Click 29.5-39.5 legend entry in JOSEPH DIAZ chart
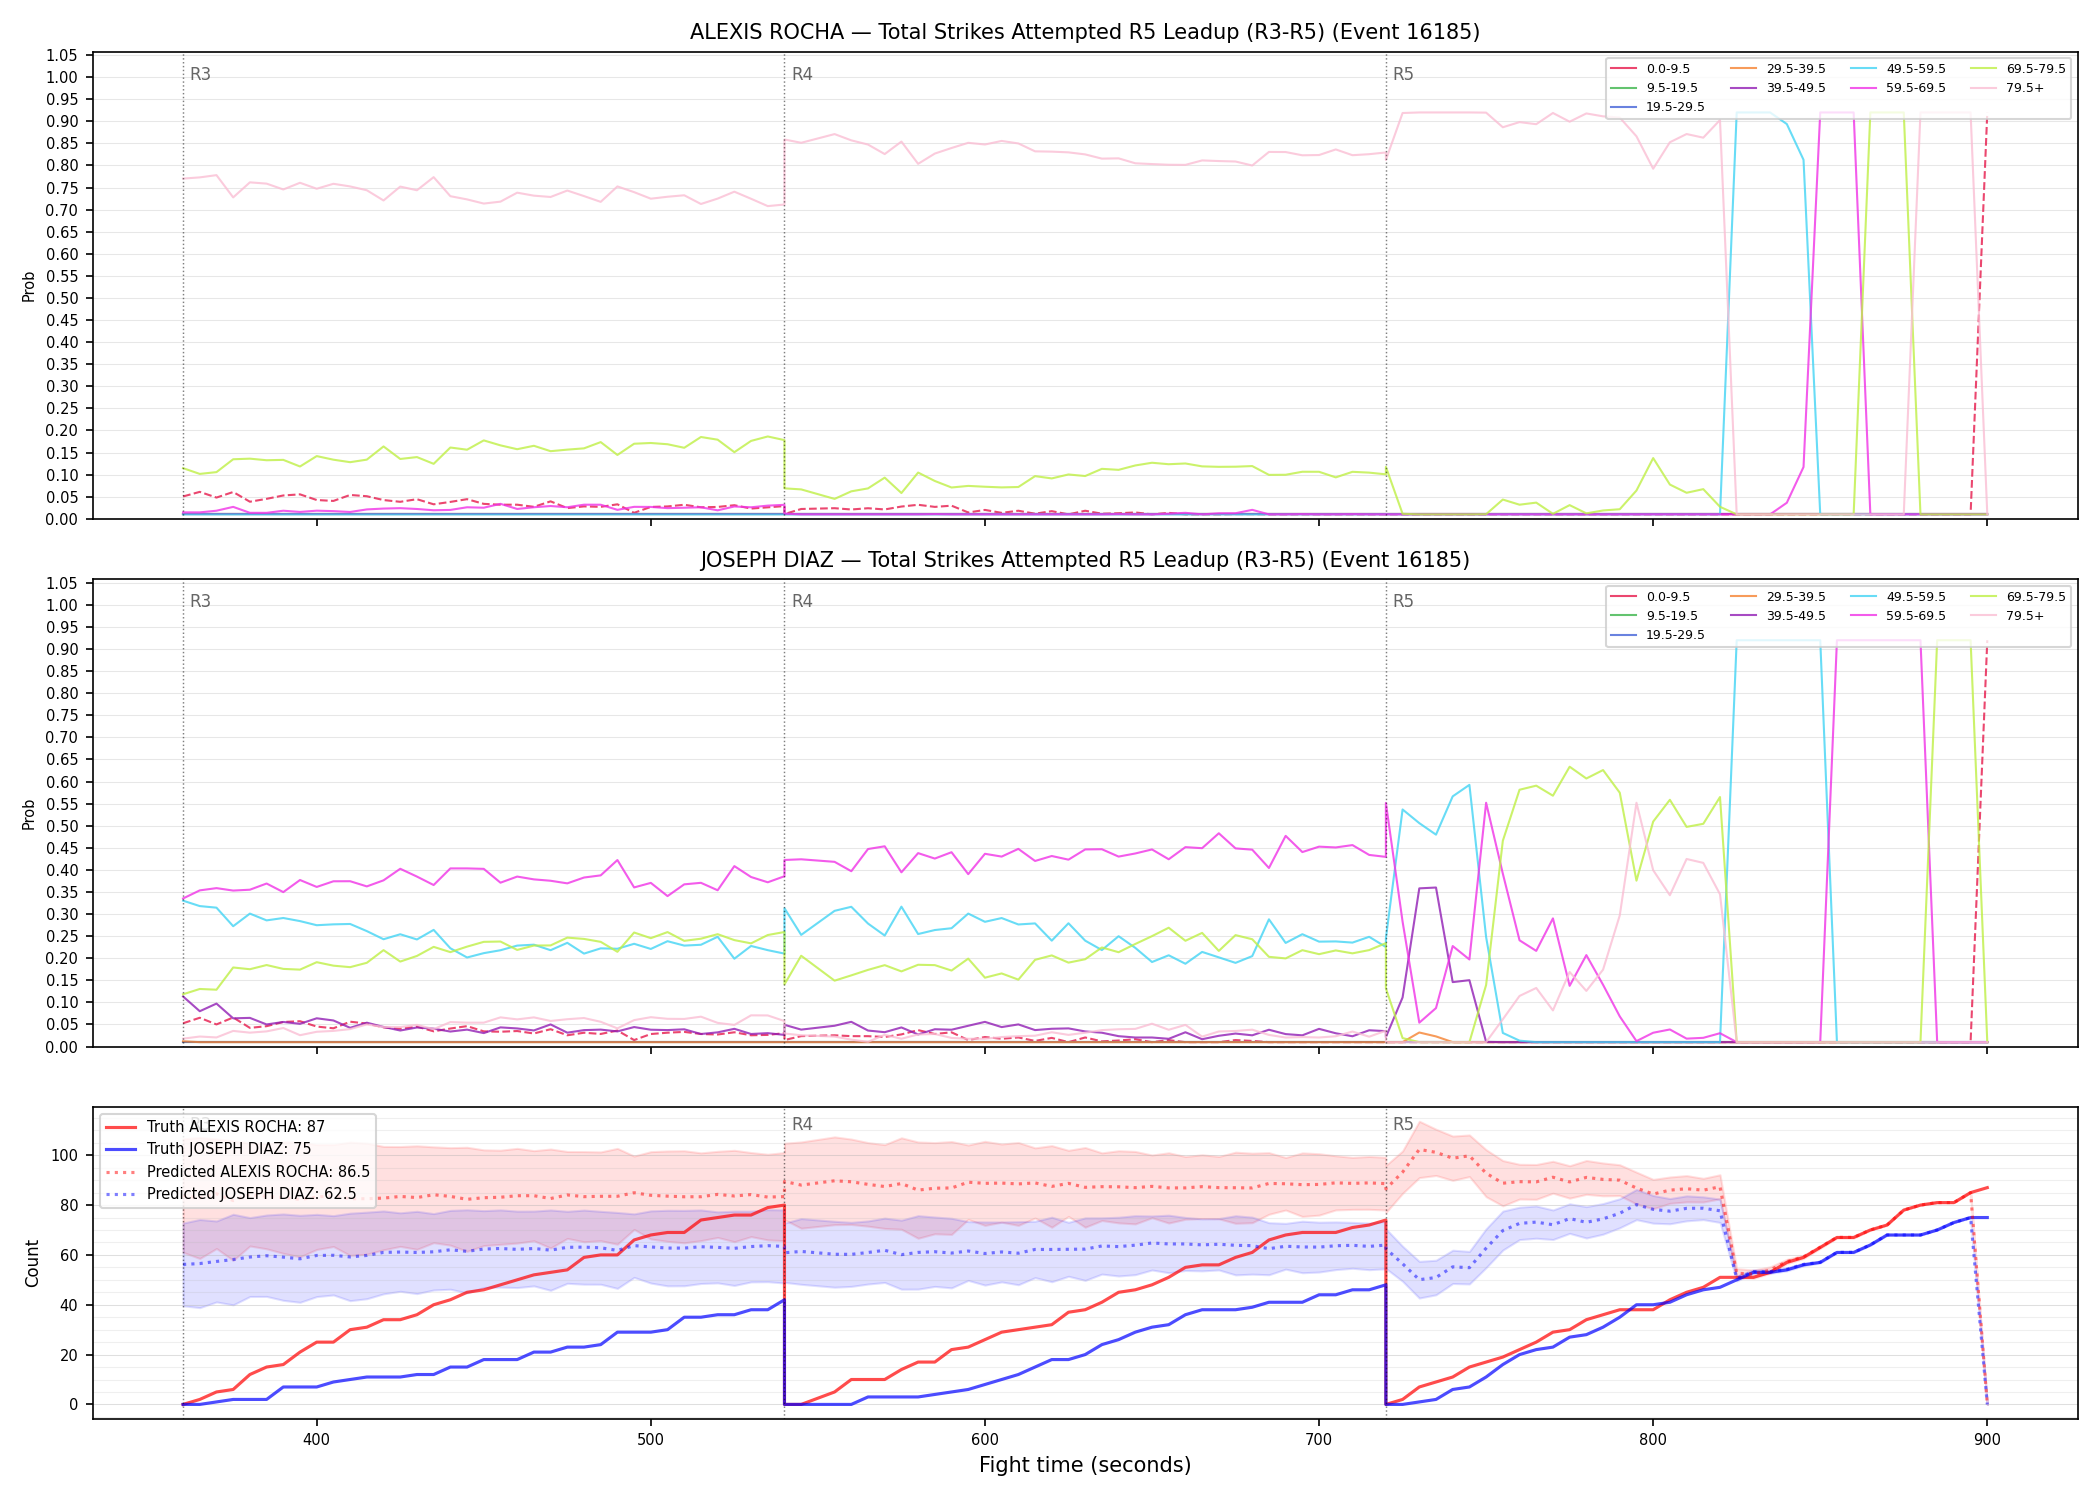This screenshot has height=1500, width=2100. (x=1778, y=597)
